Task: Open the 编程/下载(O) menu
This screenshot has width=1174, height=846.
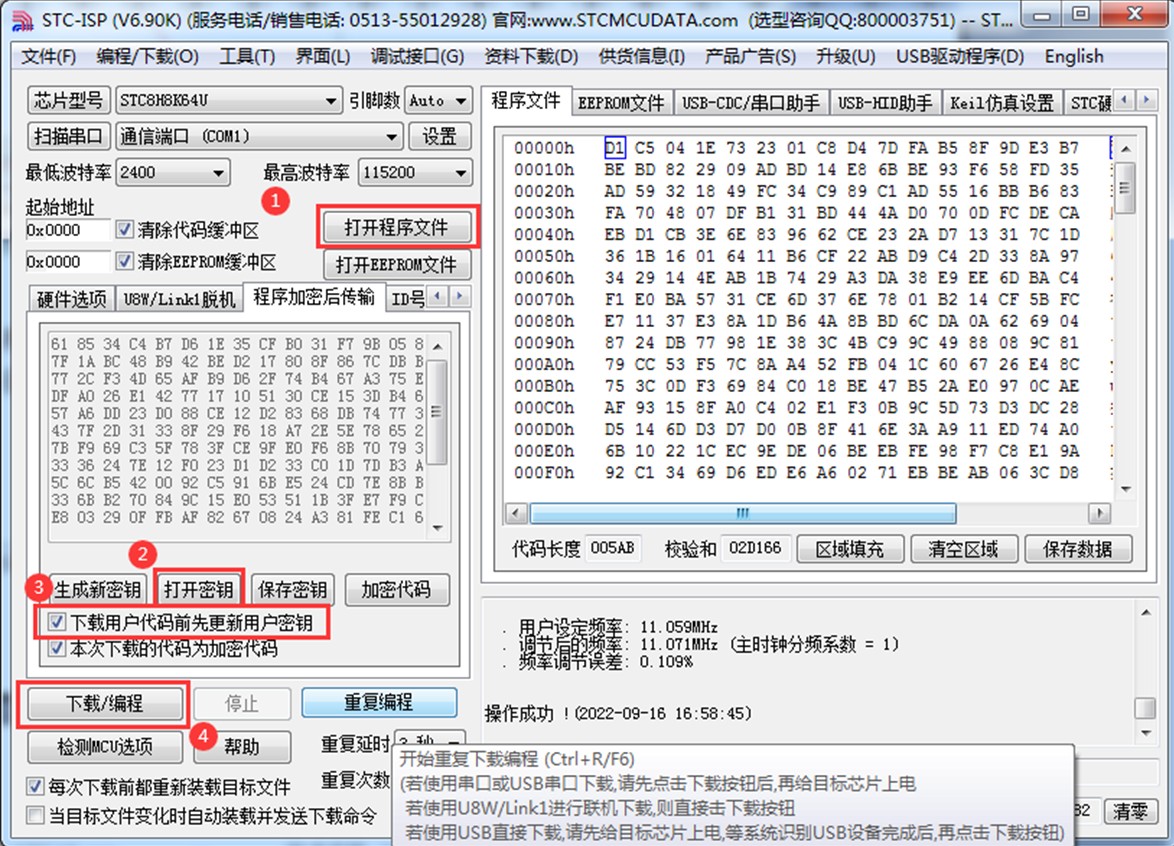Action: (x=147, y=56)
